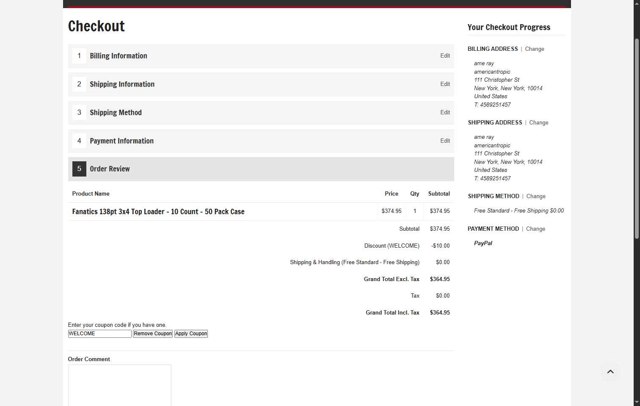Click the Tax $0.00 value
The height and width of the screenshot is (406, 640).
click(x=442, y=295)
